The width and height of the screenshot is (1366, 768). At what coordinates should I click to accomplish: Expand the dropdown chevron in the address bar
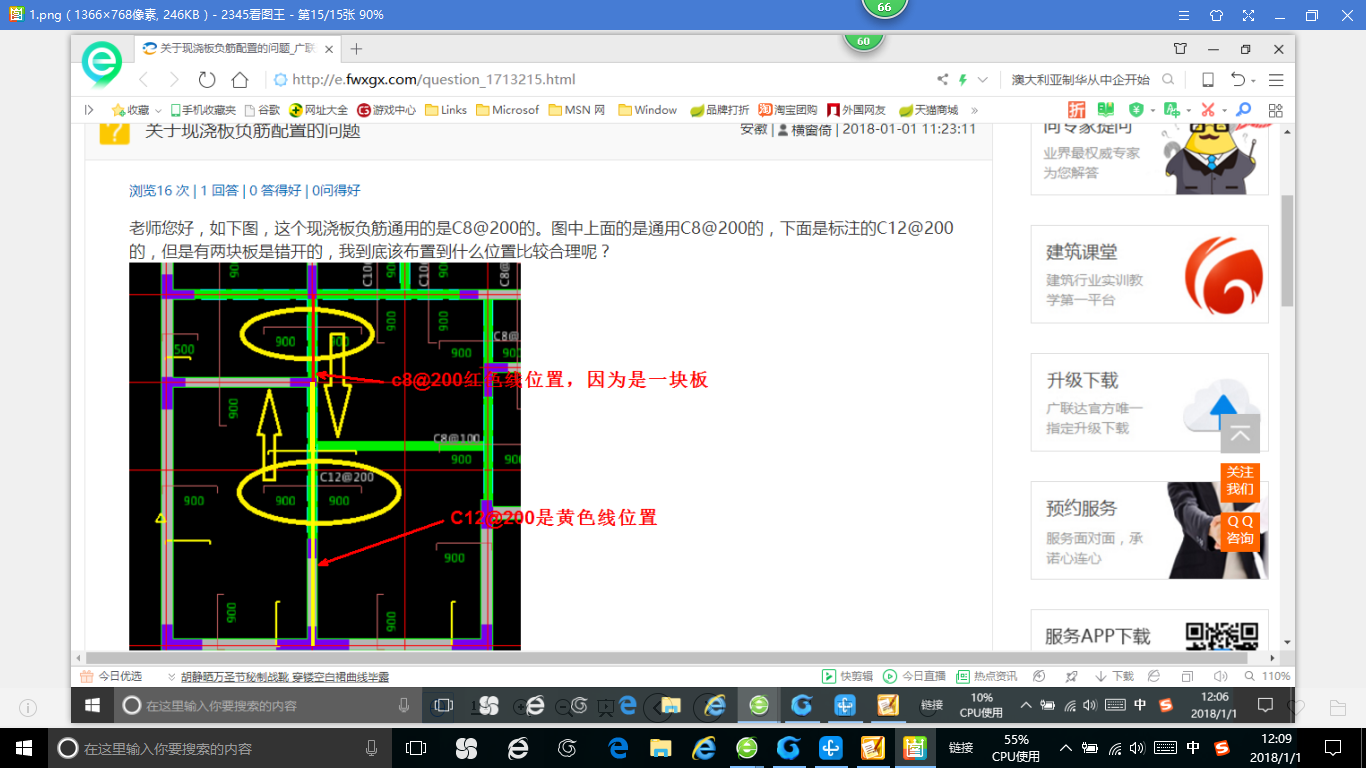983,80
